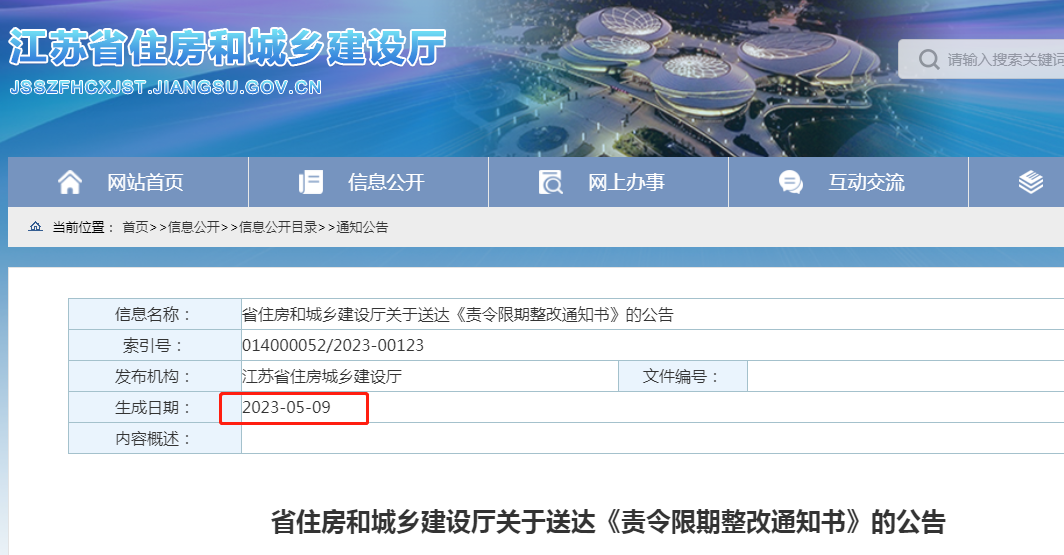Click the 发布机构 label cell
This screenshot has width=1064, height=555.
[x=155, y=376]
